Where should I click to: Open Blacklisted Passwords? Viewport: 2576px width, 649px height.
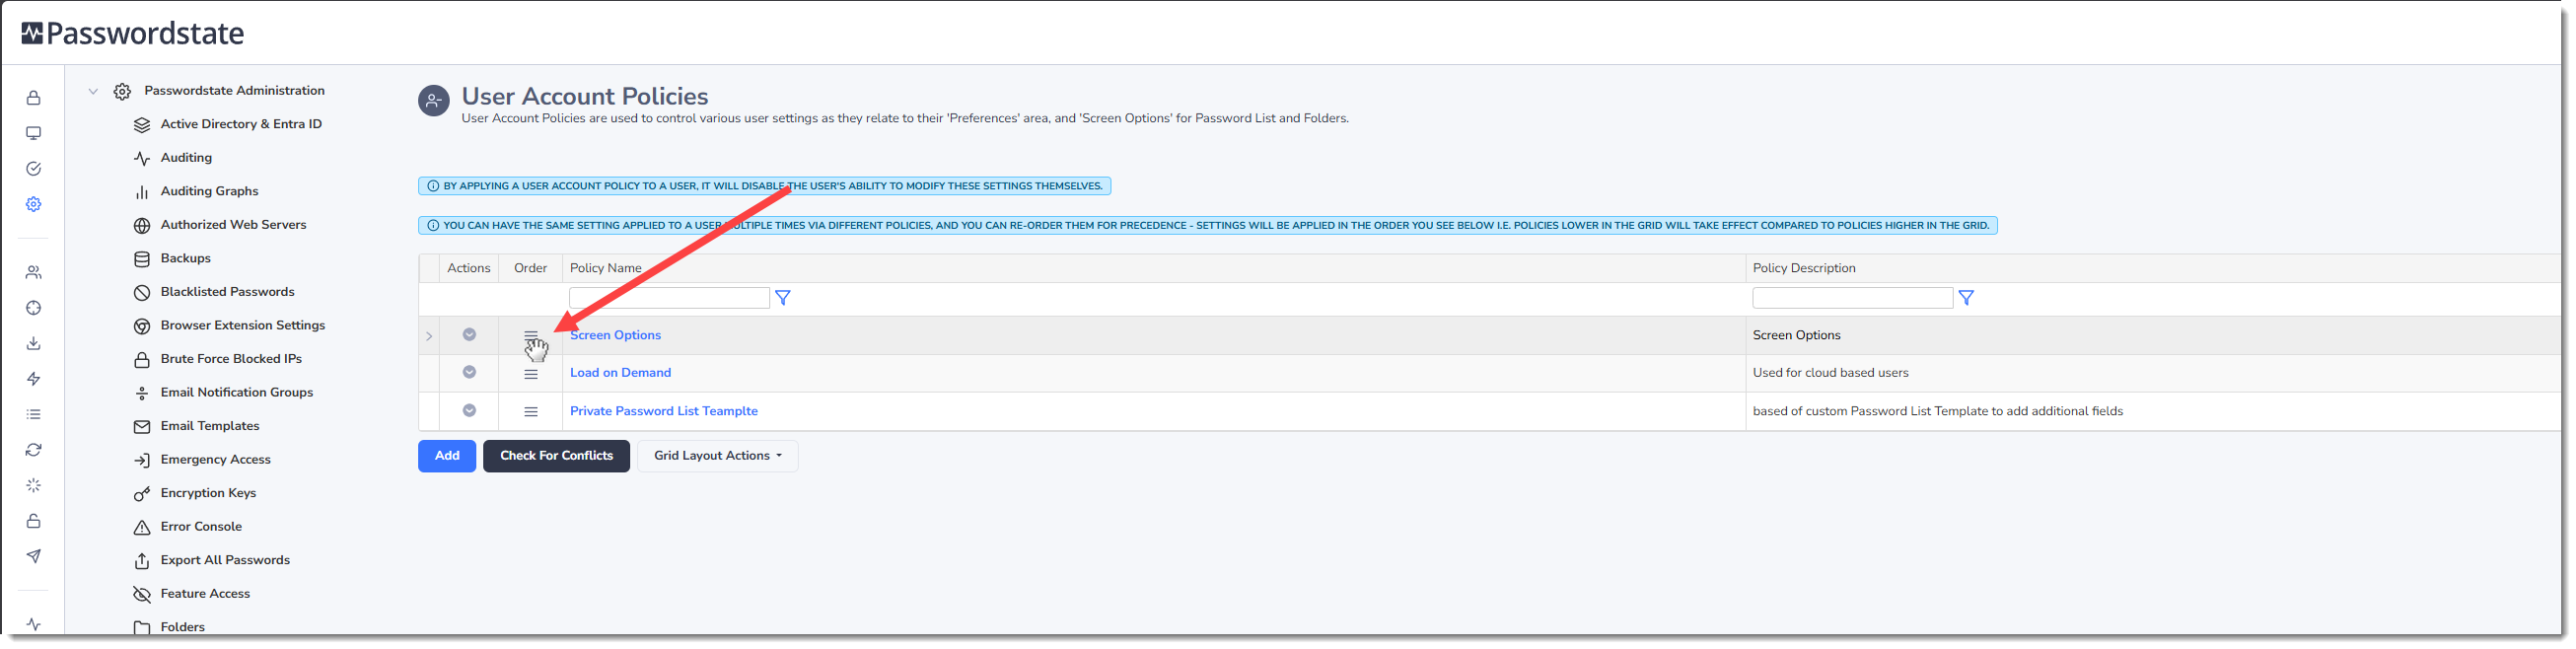tap(227, 292)
